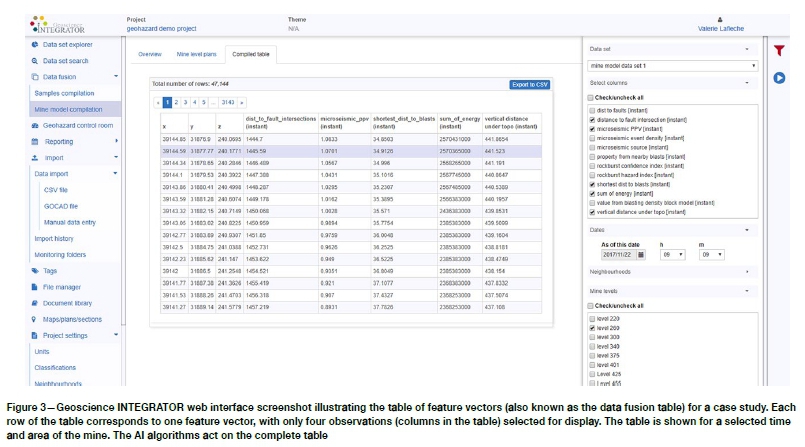The height and width of the screenshot is (447, 805).
Task: Click the red filter funnel icon
Action: [779, 49]
